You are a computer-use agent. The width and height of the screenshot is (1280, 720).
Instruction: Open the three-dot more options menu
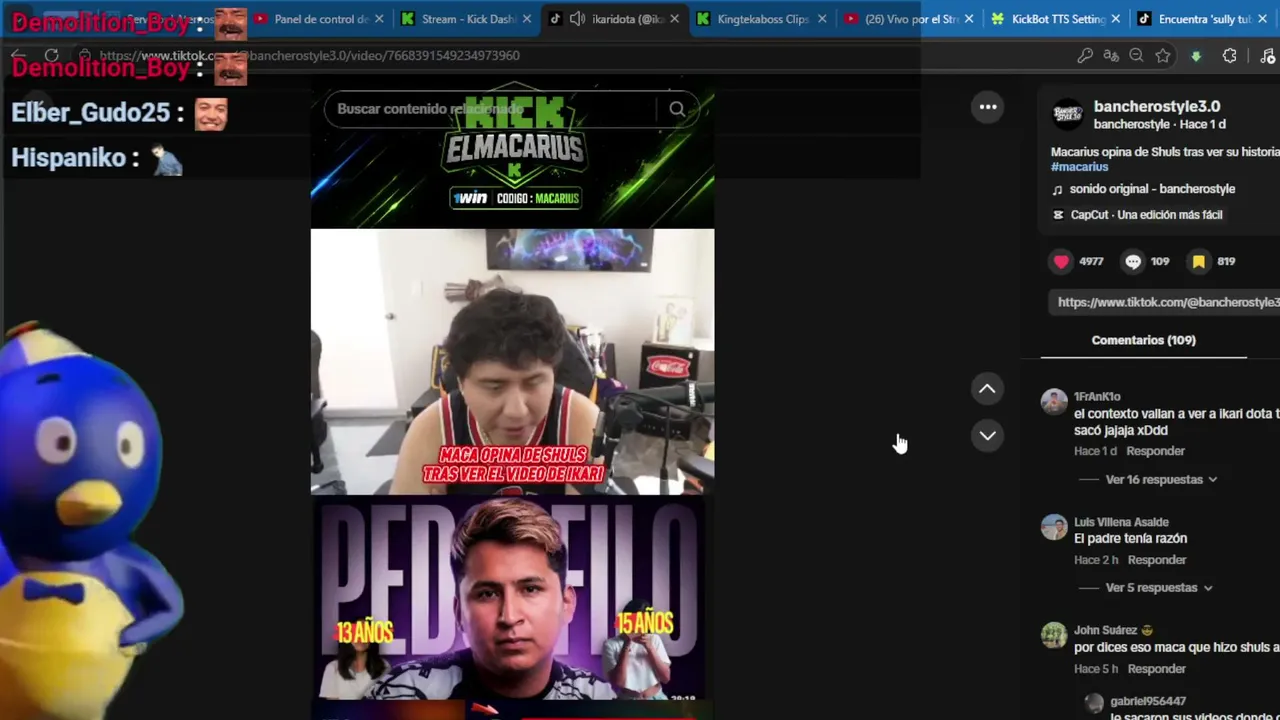988,107
